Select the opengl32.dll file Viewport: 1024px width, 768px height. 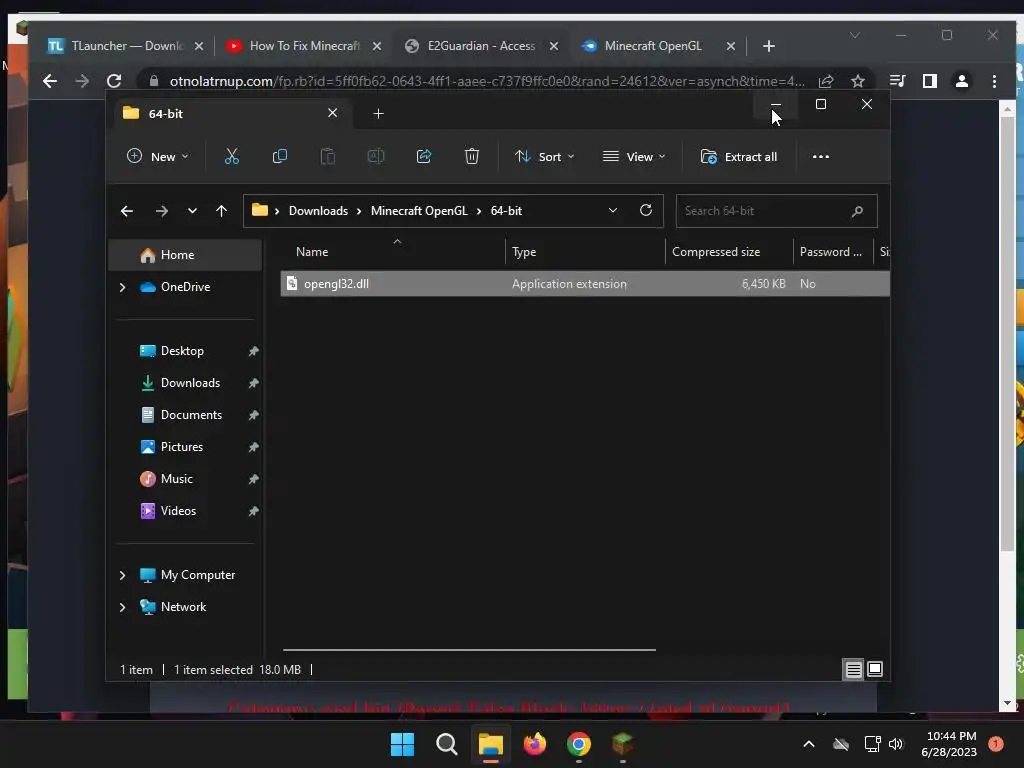[584, 283]
